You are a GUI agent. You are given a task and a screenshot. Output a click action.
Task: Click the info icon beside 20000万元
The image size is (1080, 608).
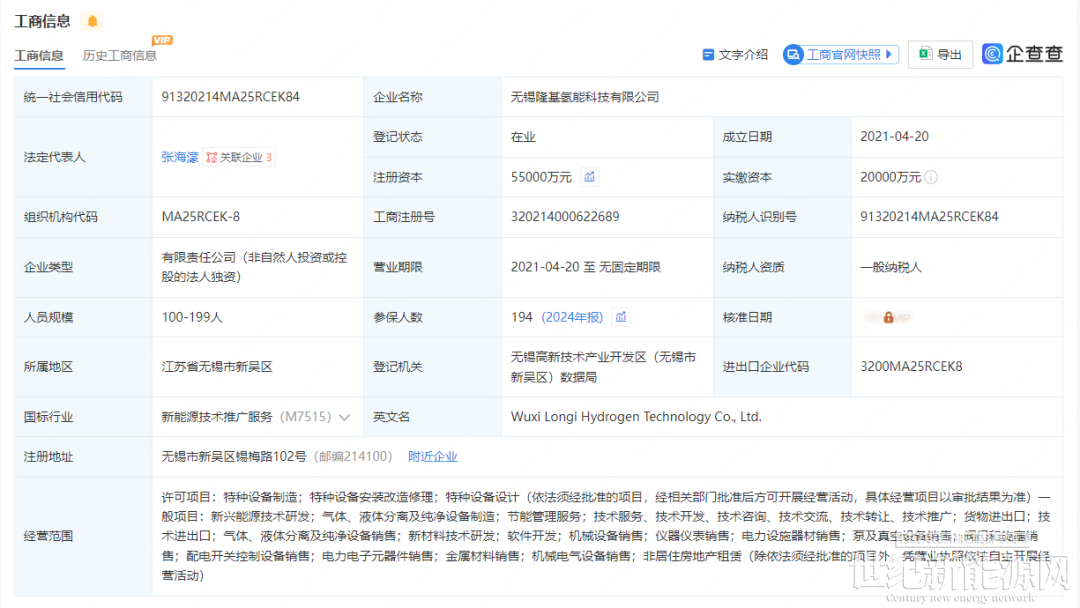931,177
